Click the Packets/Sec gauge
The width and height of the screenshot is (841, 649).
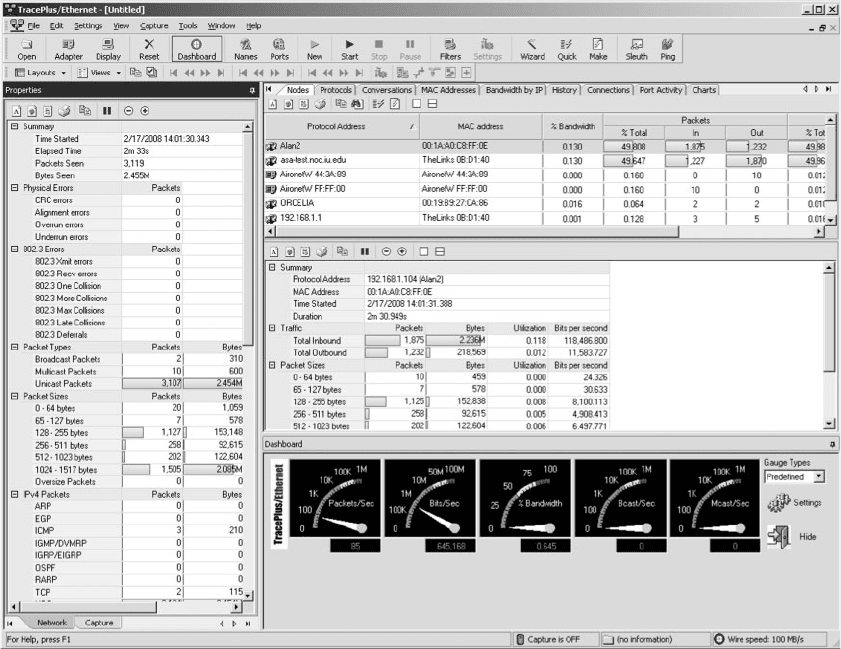[335, 498]
